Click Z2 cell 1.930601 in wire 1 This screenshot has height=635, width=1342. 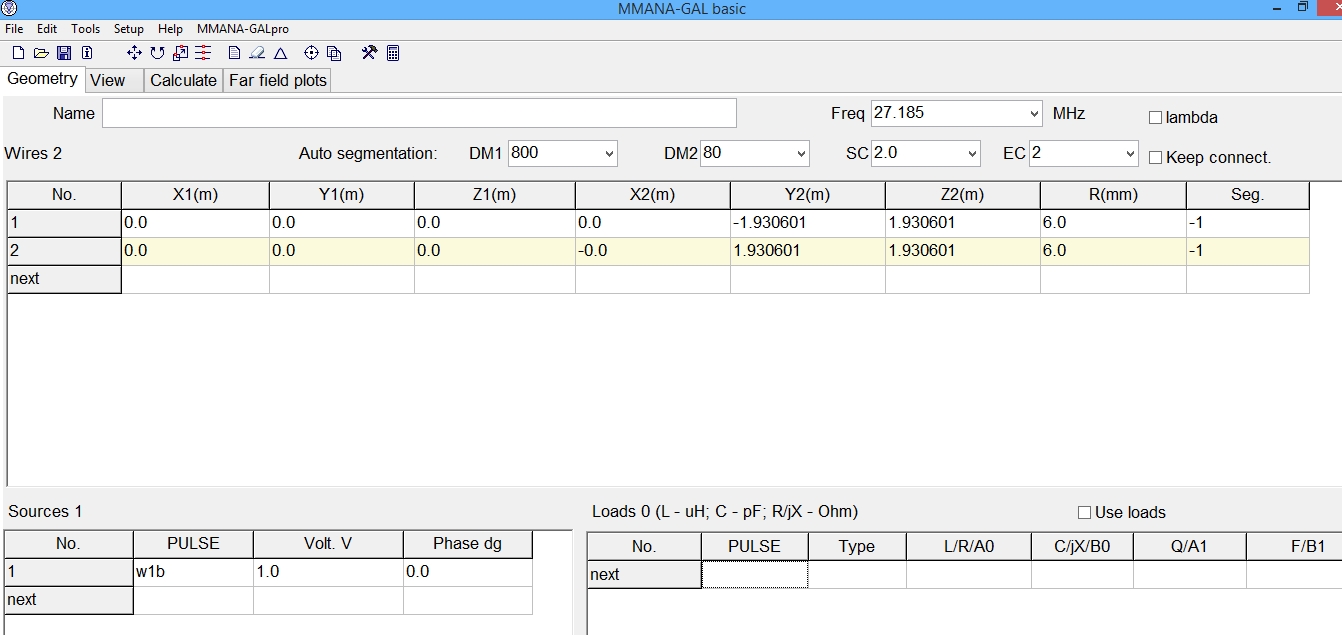coord(963,223)
